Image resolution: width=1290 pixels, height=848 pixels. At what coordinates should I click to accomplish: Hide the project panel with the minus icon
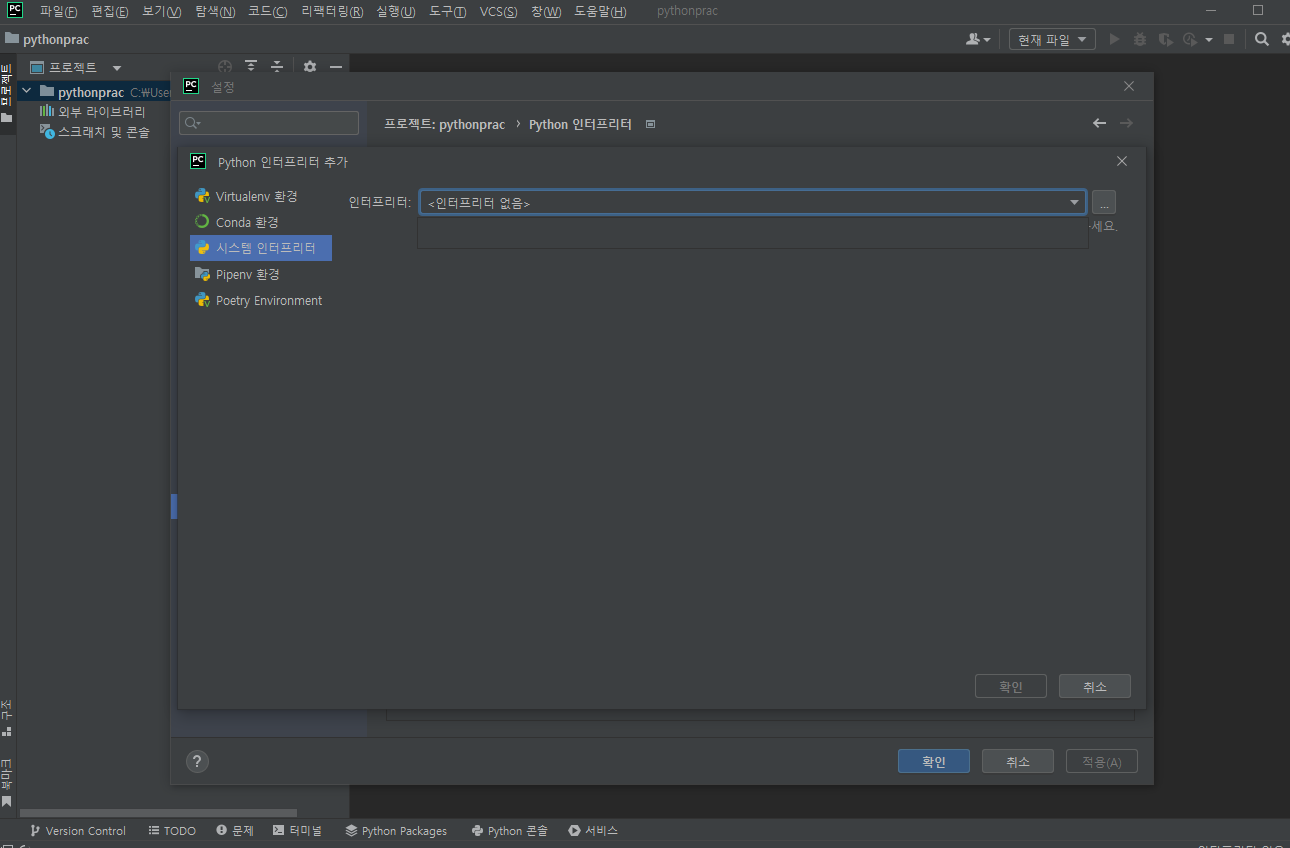pos(336,67)
